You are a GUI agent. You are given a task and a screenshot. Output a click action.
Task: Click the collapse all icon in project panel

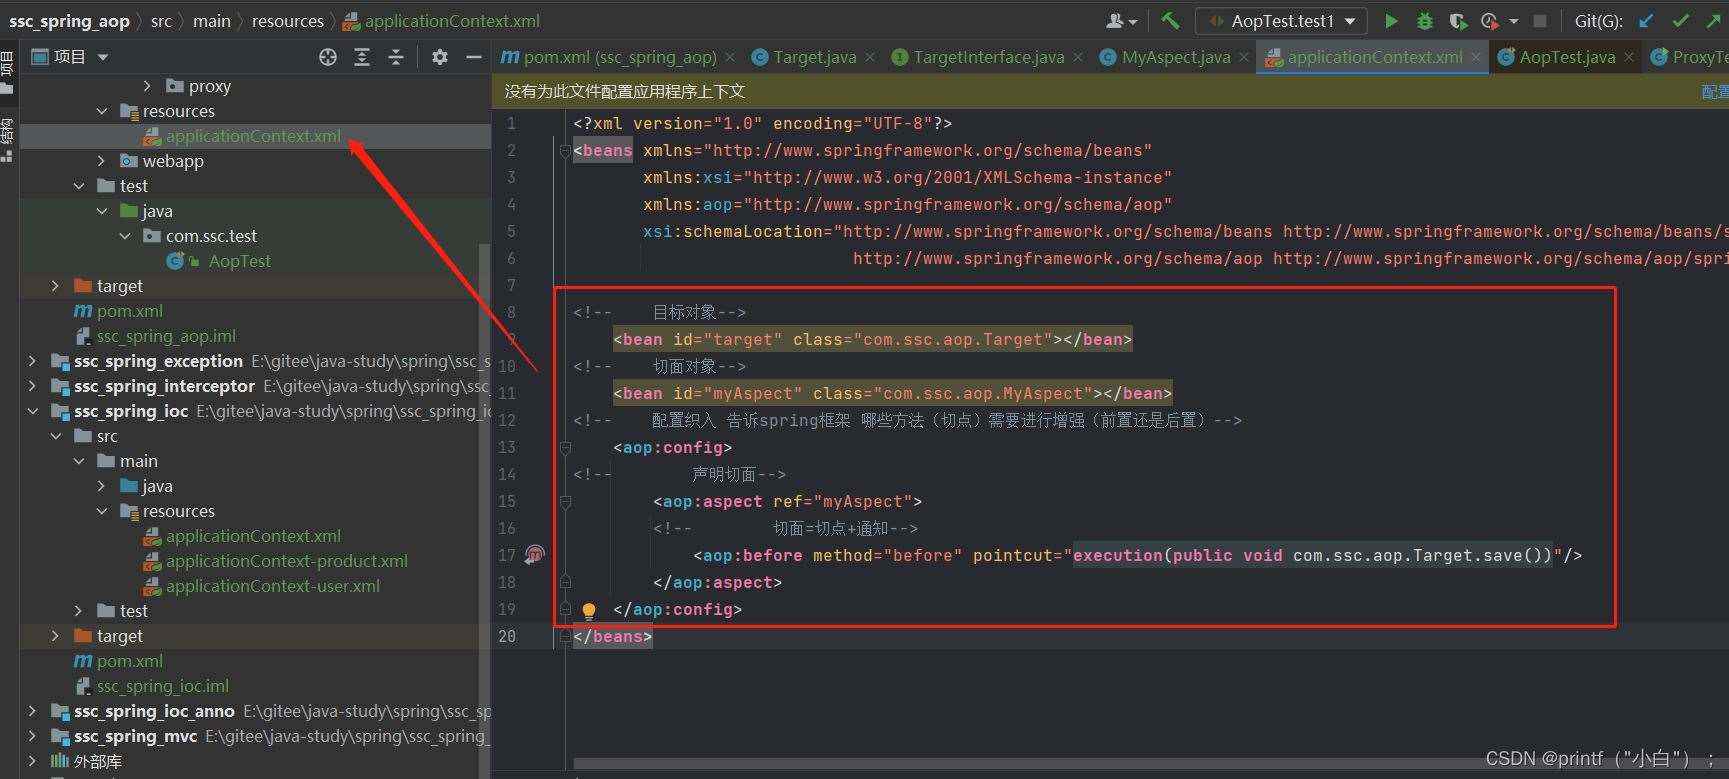pos(396,57)
